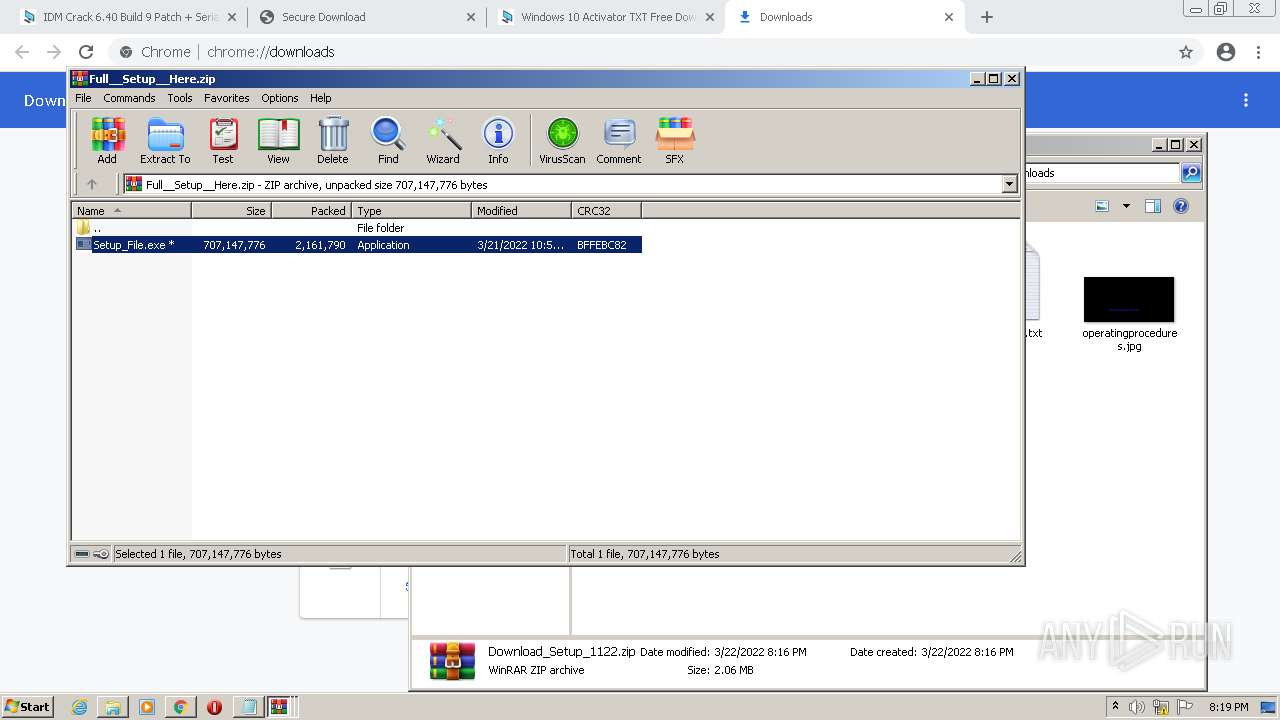Open the Find search tool
The width and height of the screenshot is (1280, 720).
388,140
